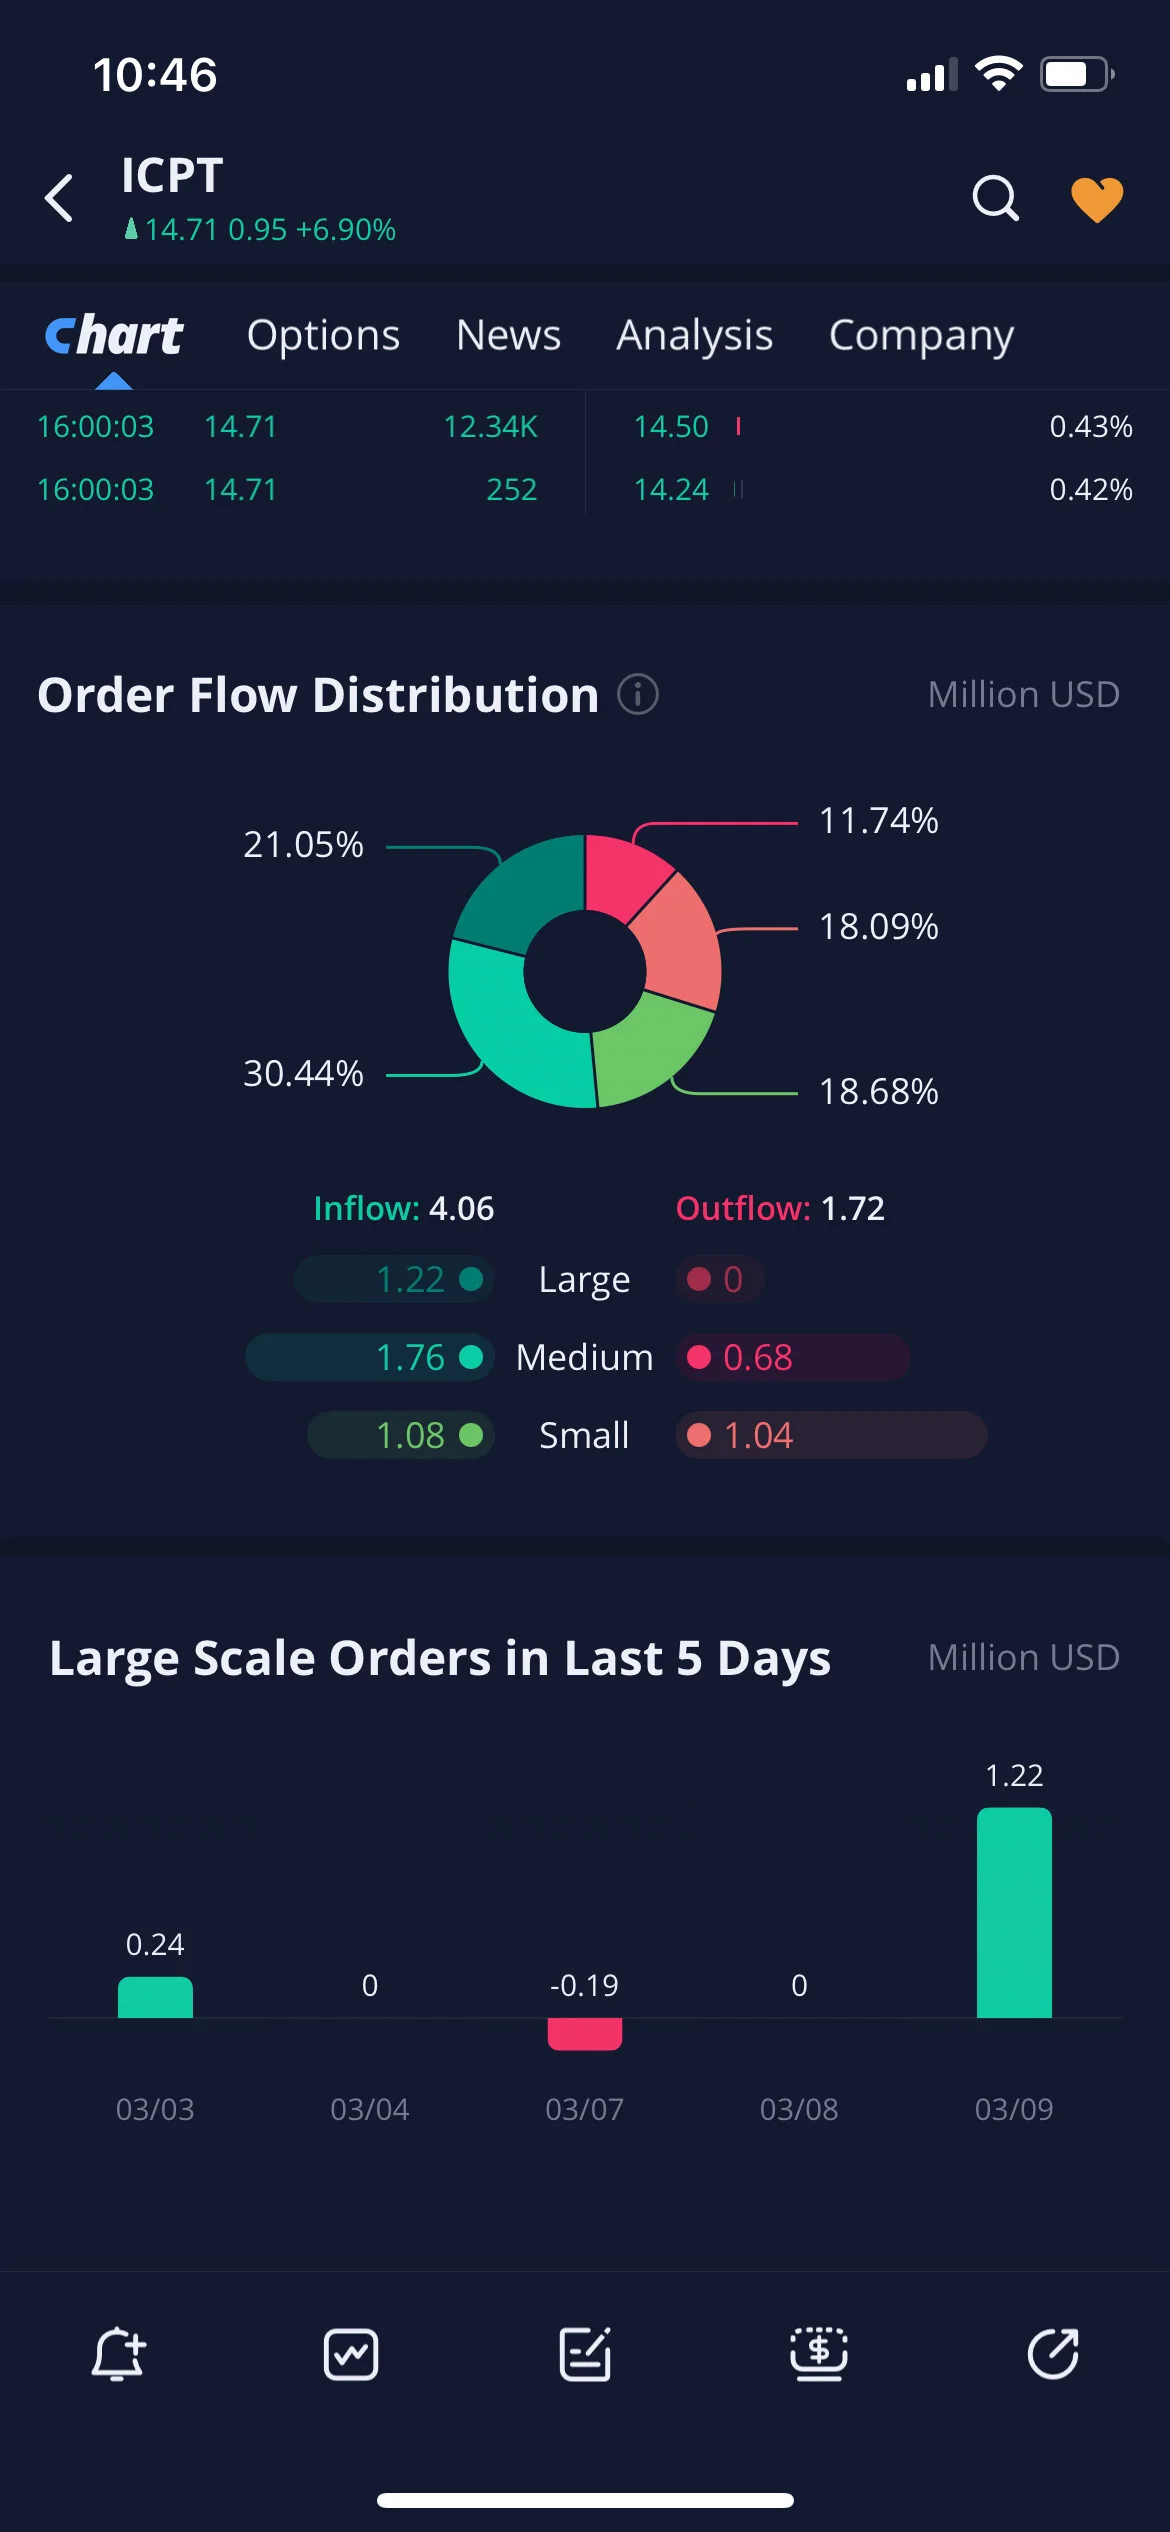
Task: Open the Company tab
Action: [x=921, y=335]
